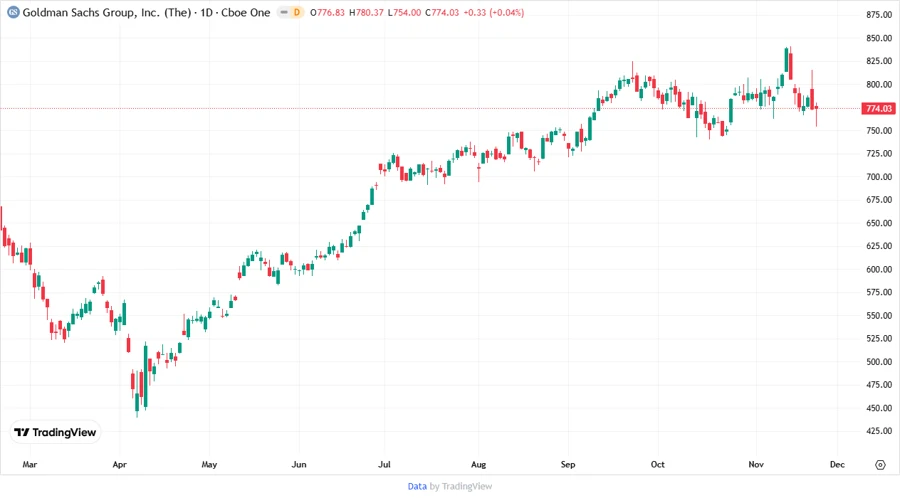Click the 675.00 price axis label
This screenshot has height=498, width=900.
879,200
